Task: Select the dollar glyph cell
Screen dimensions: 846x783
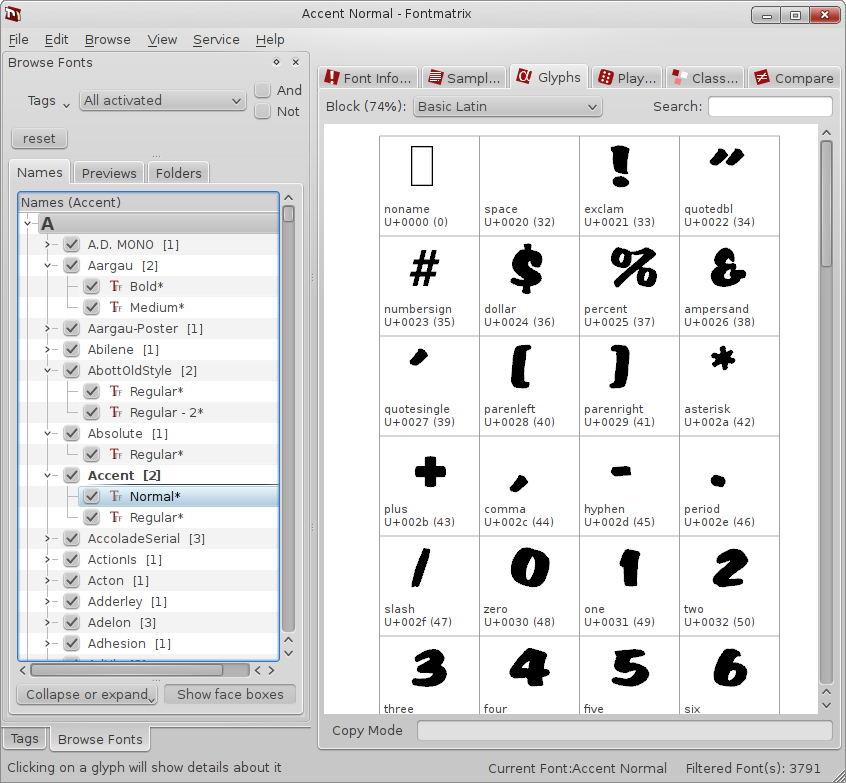Action: [x=529, y=286]
